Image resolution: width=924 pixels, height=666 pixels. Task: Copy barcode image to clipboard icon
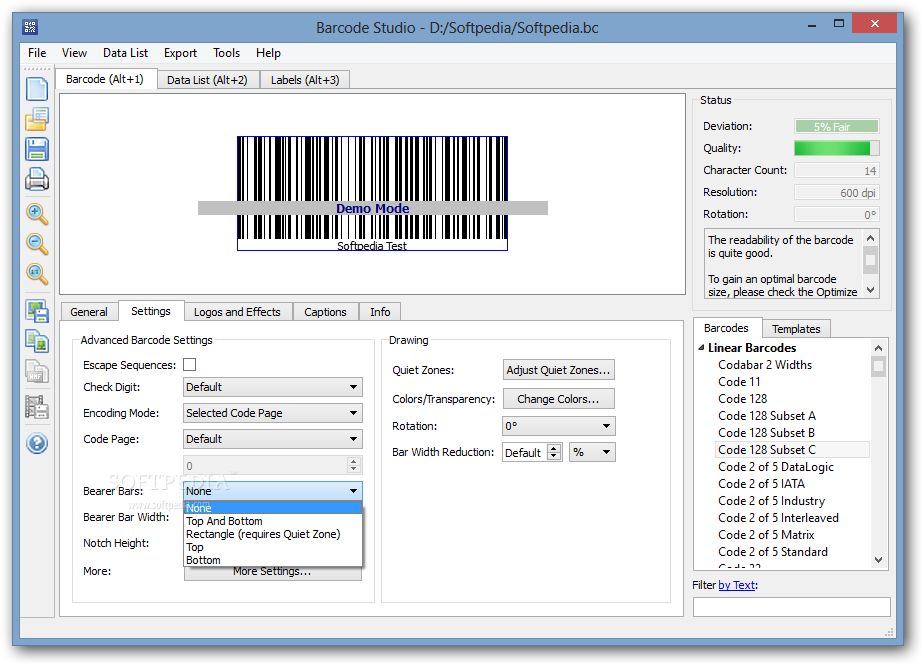[x=37, y=341]
